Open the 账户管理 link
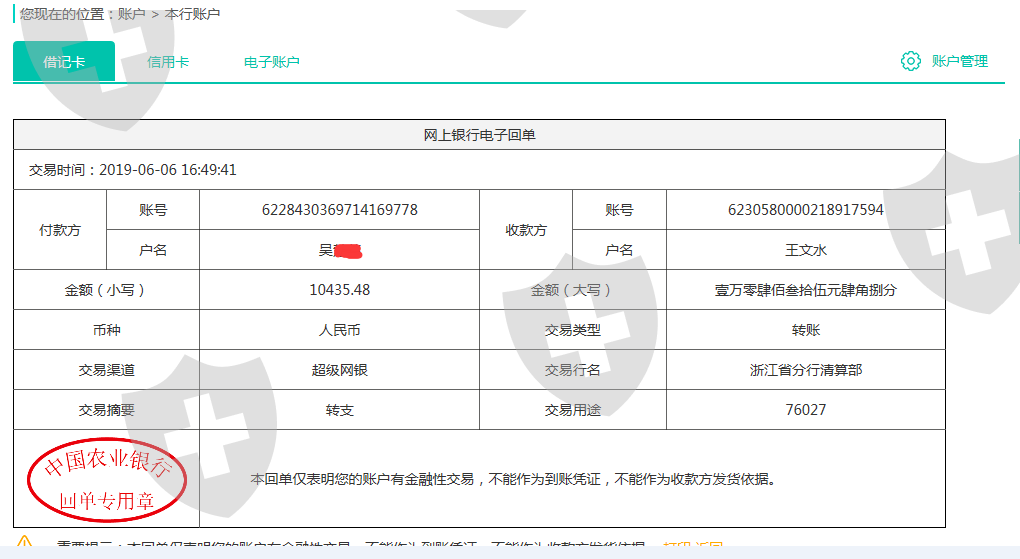This screenshot has height=559, width=1020. click(960, 61)
